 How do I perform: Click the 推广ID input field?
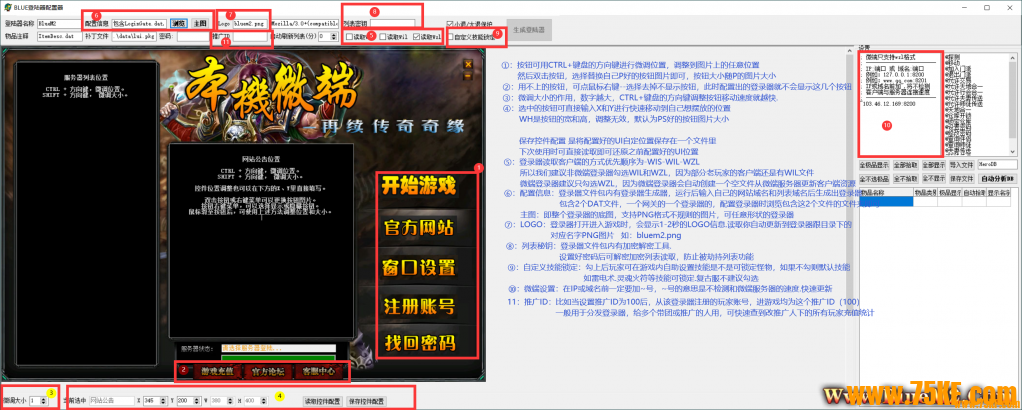click(250, 37)
